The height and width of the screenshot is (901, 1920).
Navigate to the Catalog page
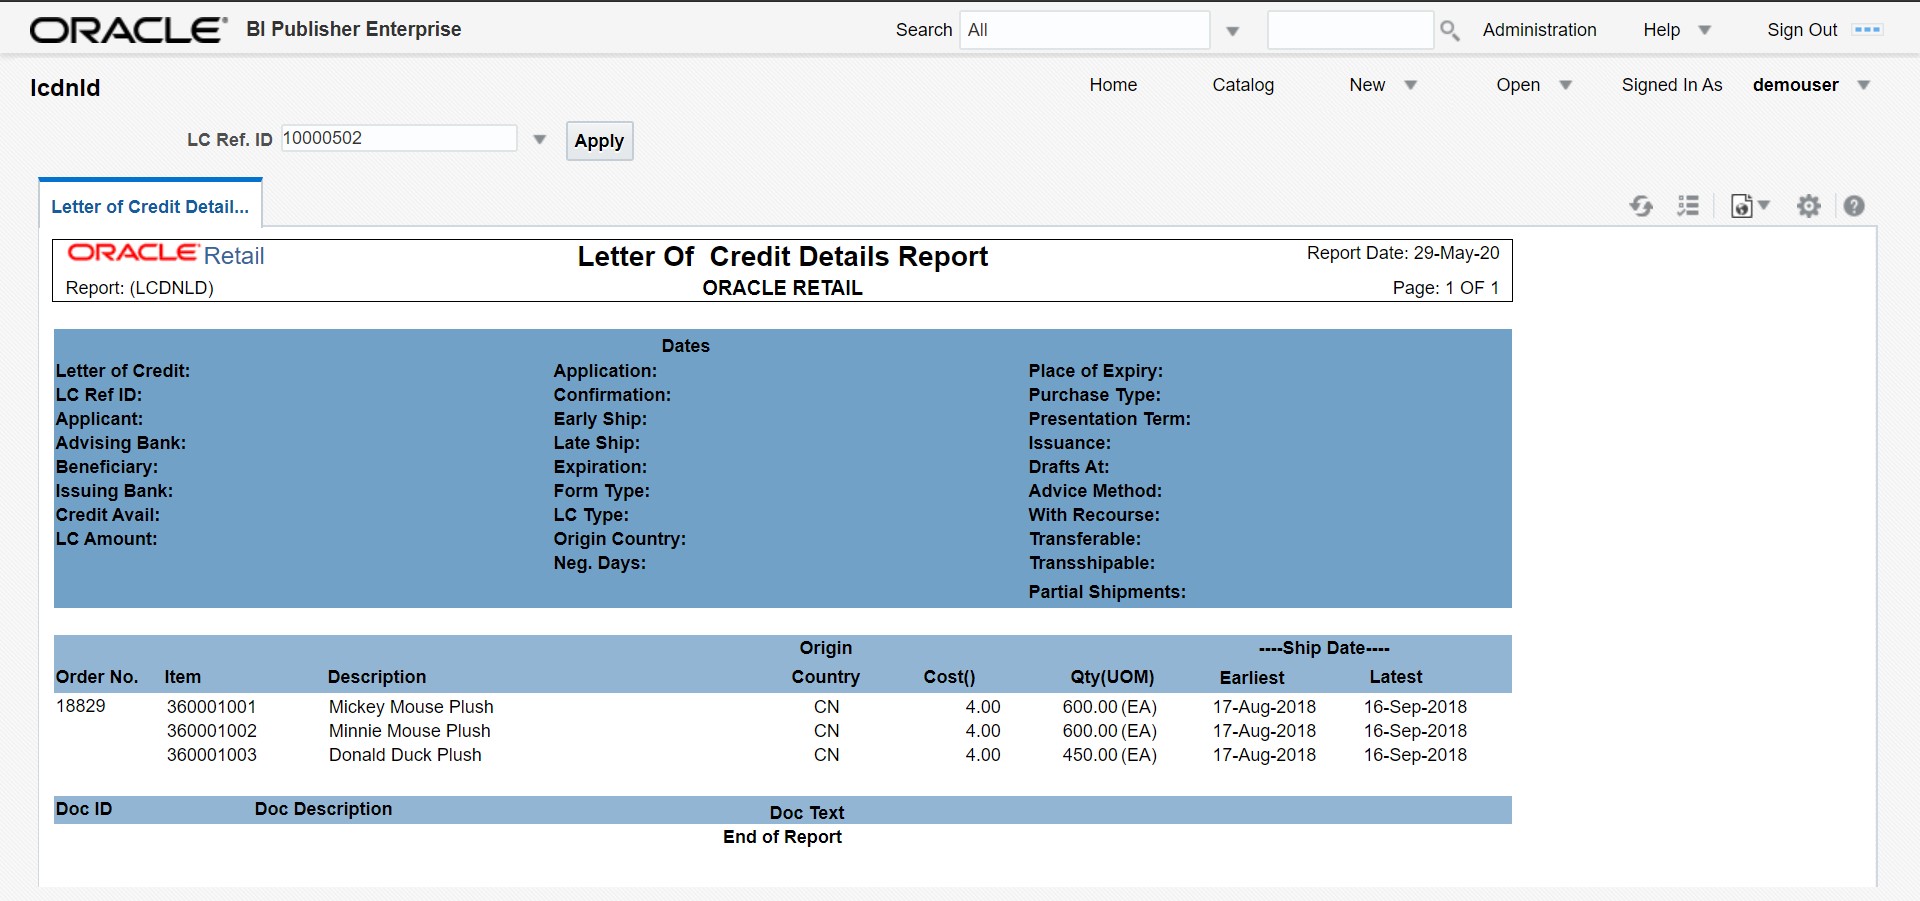coord(1242,85)
